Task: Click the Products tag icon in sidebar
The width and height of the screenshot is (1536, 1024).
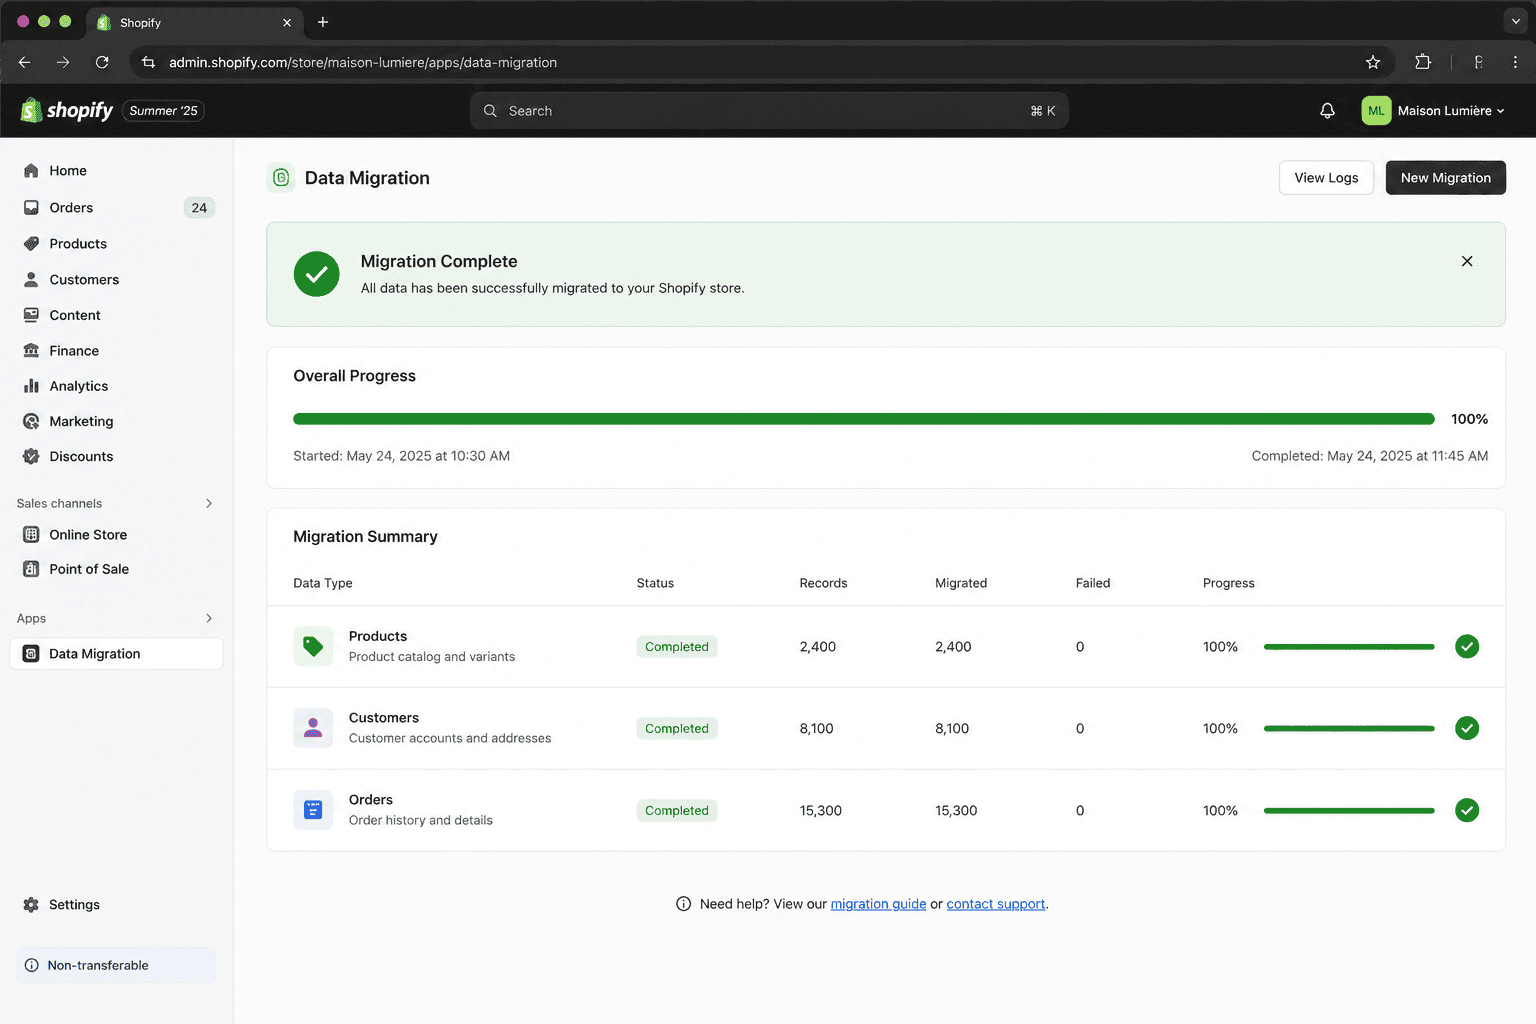Action: coord(31,244)
